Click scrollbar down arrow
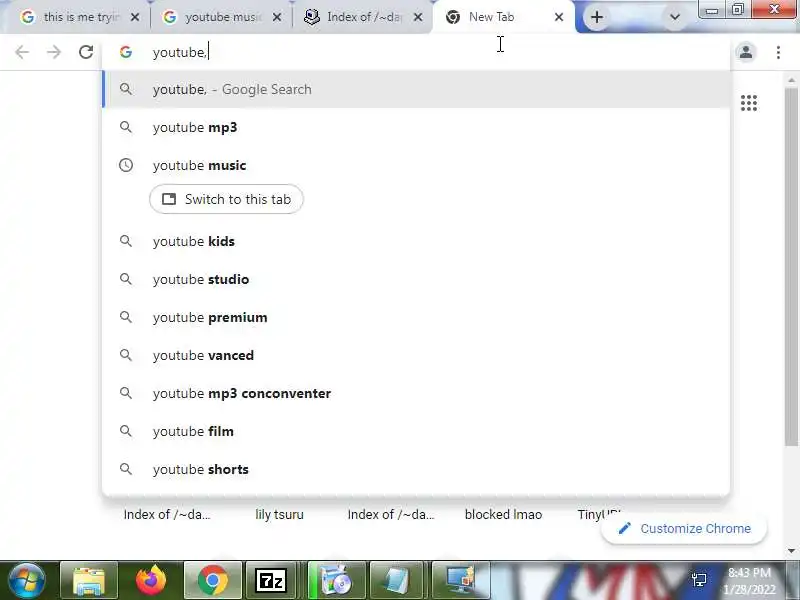The image size is (800, 600). 791,551
